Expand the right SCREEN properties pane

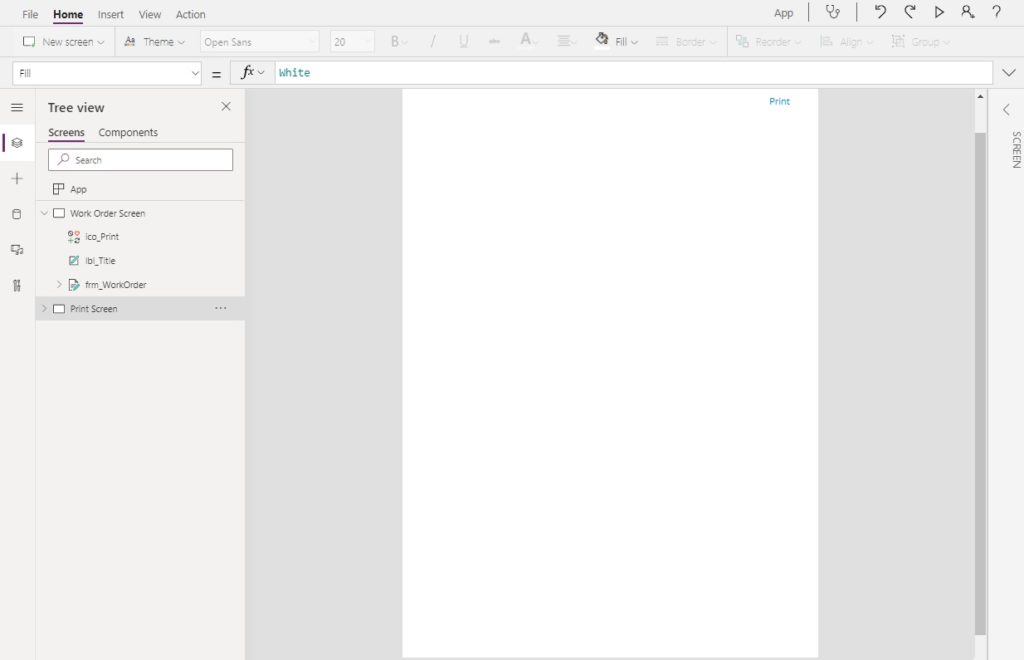[1006, 110]
